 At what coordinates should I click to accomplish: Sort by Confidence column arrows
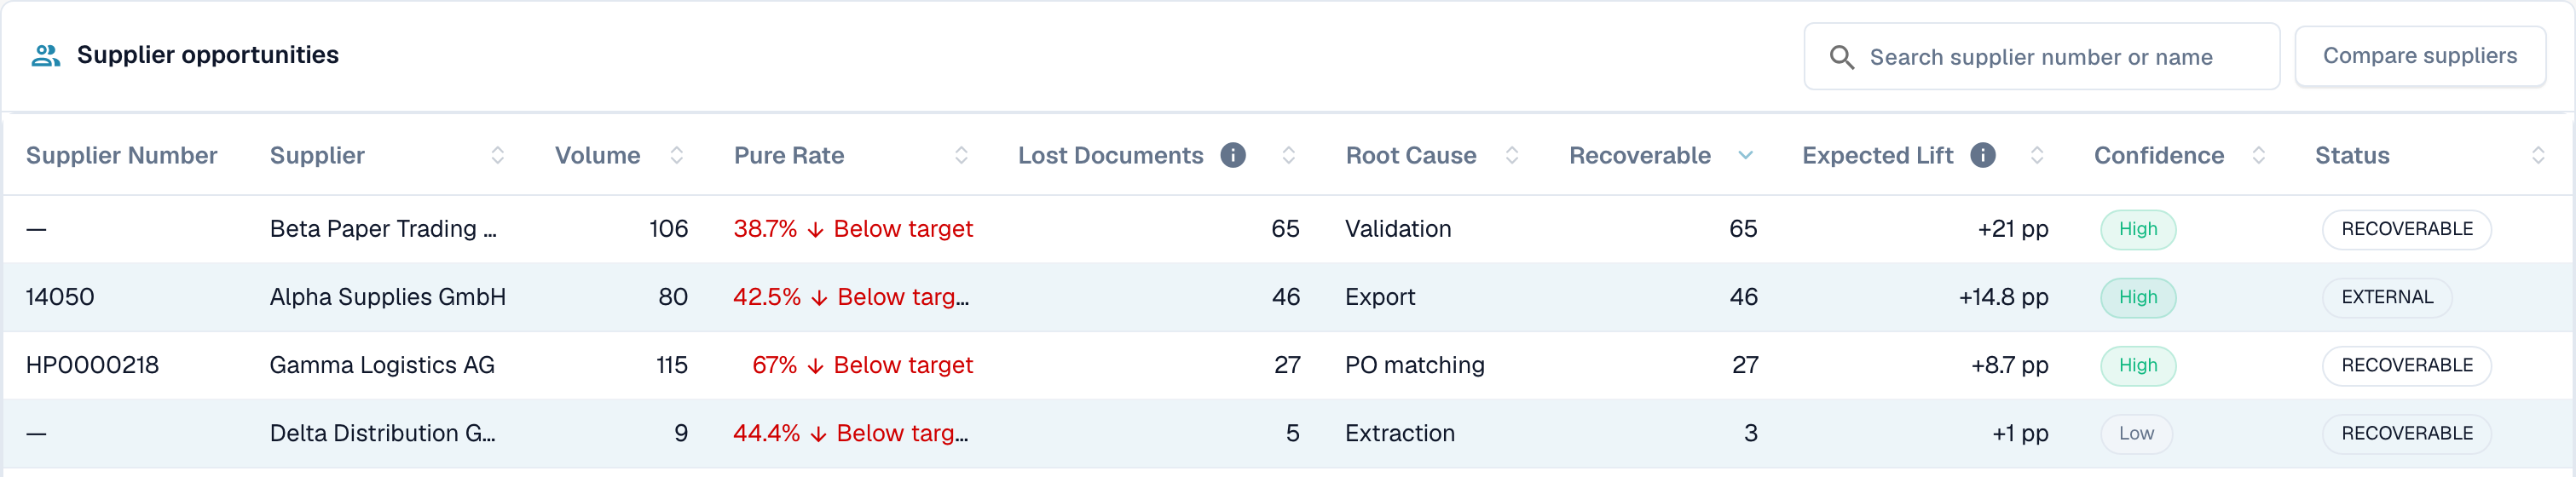[2258, 155]
